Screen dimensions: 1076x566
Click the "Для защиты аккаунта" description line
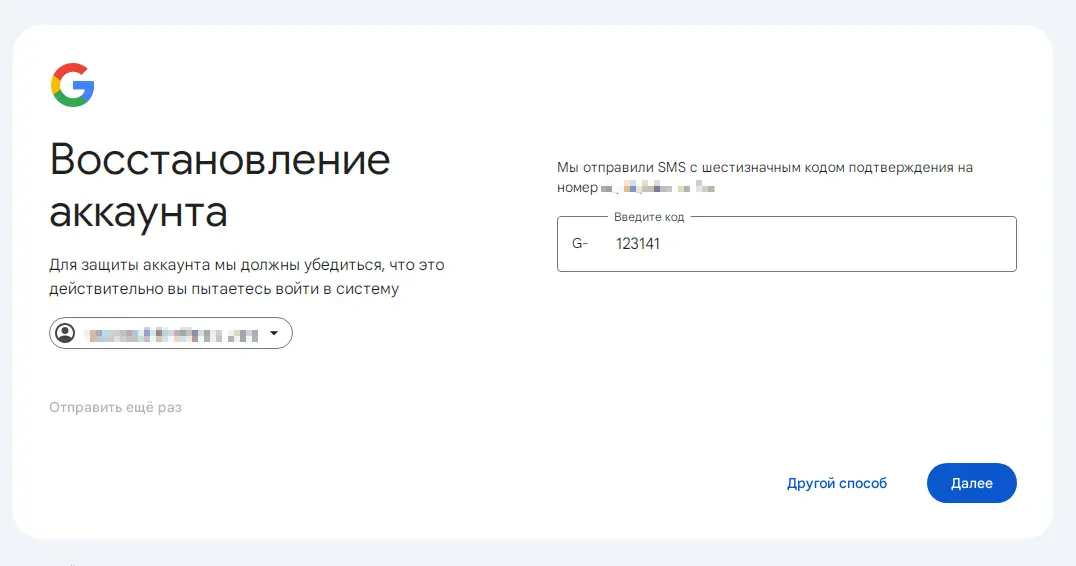247,265
